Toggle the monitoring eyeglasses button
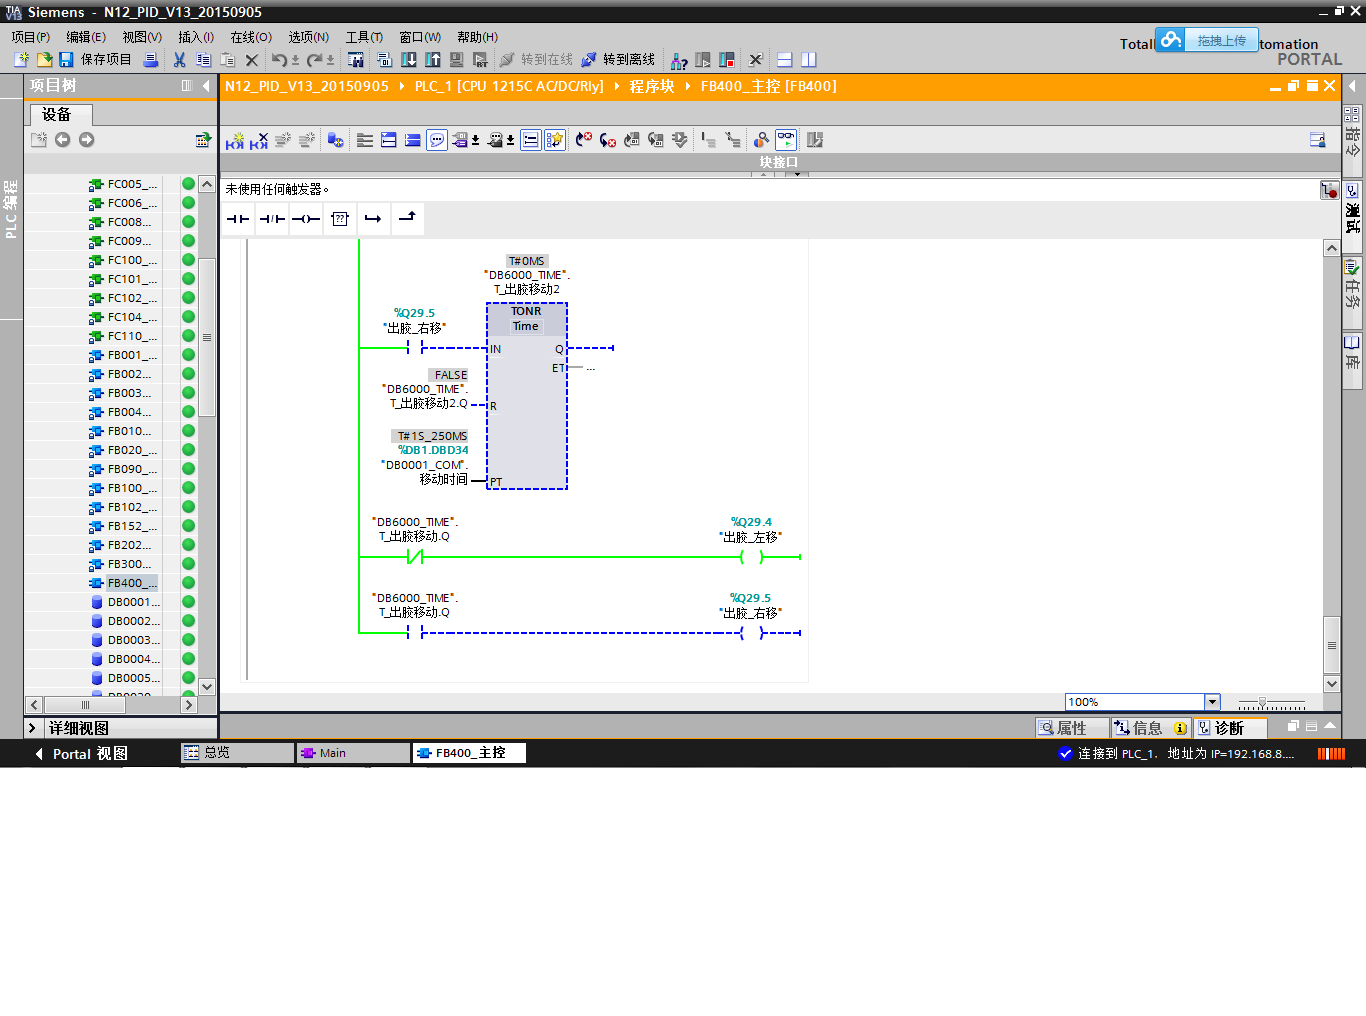This screenshot has width=1366, height=1016. pos(786,140)
